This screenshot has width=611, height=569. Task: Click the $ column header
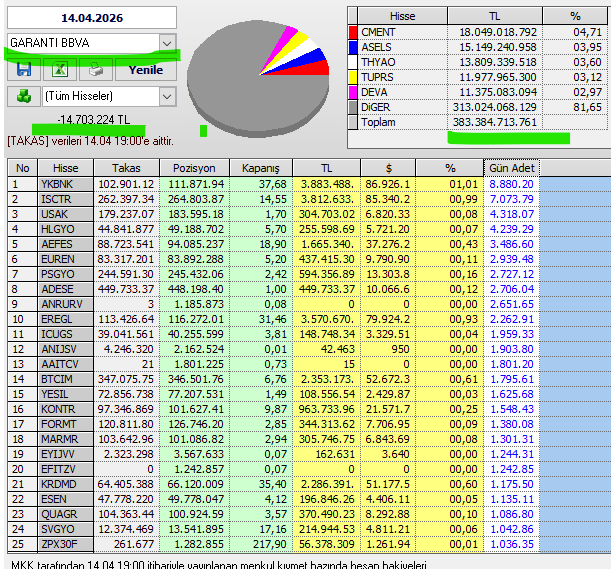click(x=388, y=168)
